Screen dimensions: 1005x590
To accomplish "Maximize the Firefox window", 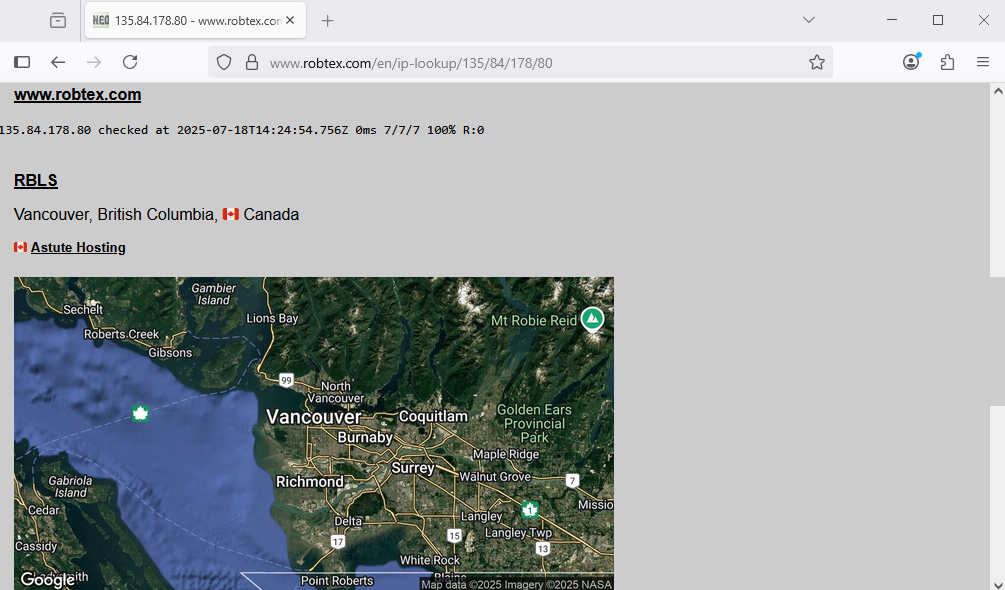I will [x=938, y=20].
